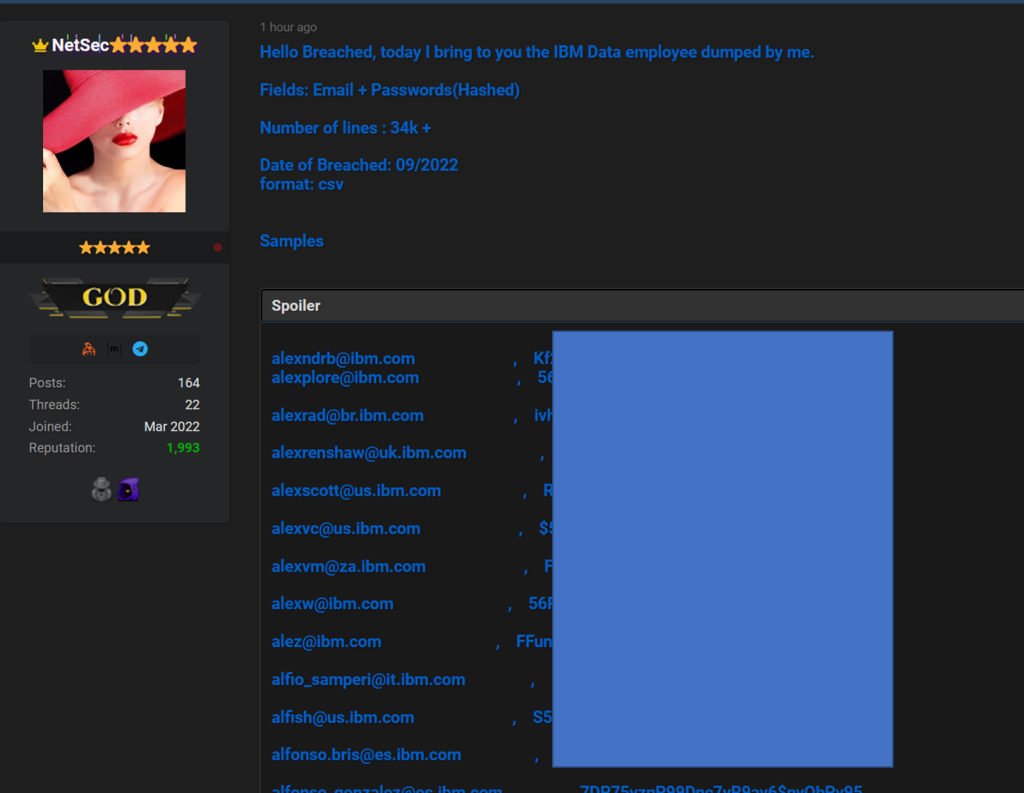Click the 'Hello Breached, today I bring' line
This screenshot has height=793, width=1024.
coord(537,52)
